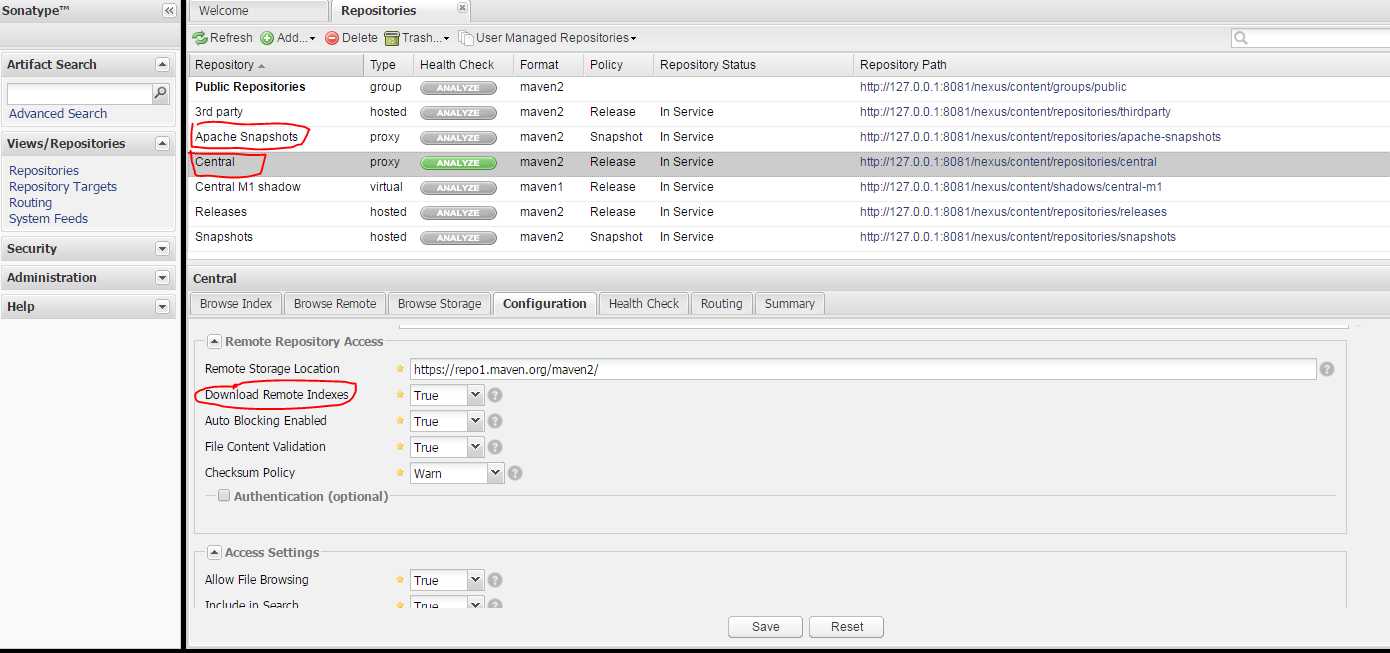Open Allow File Browsing dropdown

(475, 580)
